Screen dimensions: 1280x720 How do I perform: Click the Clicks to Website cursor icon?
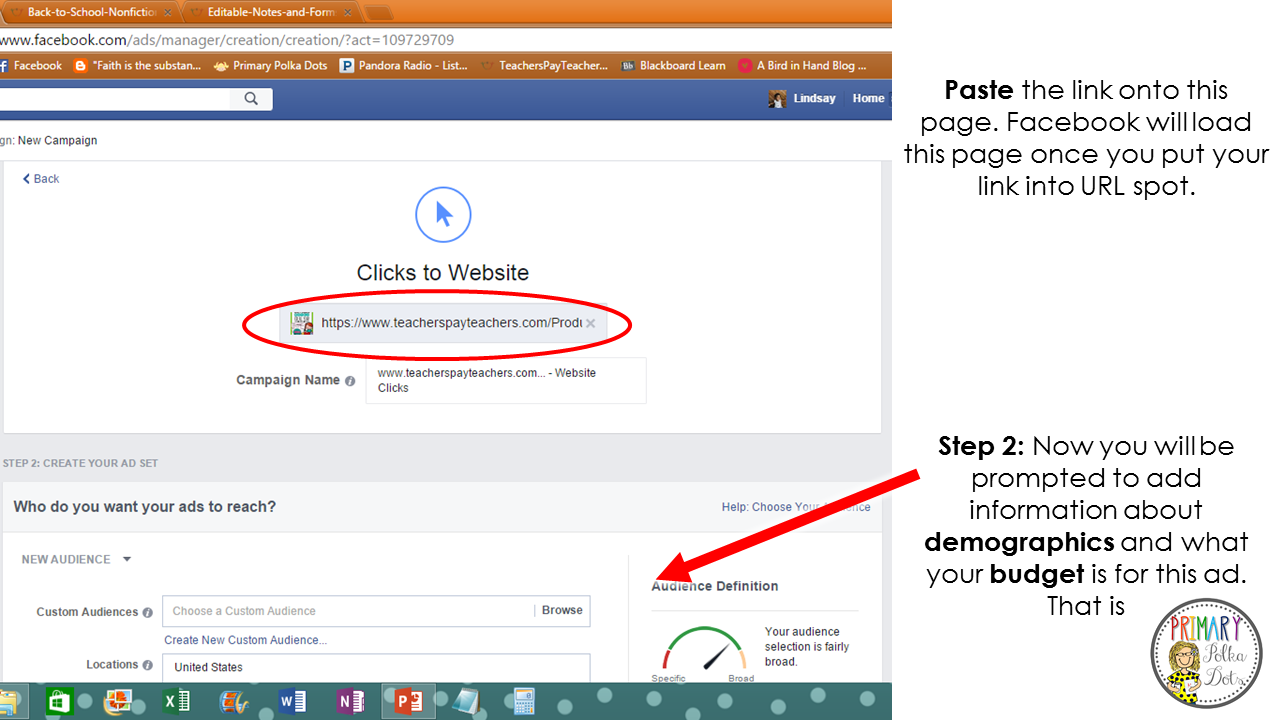point(443,214)
